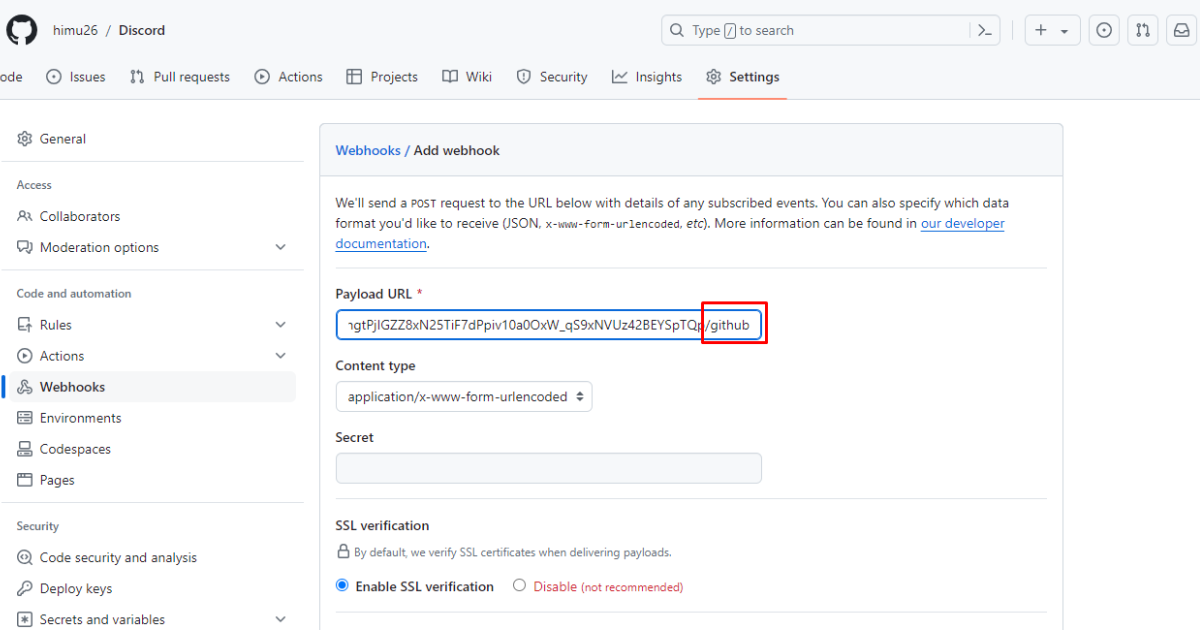Expand Moderation options chevron
The width and height of the screenshot is (1200, 630).
(x=280, y=247)
